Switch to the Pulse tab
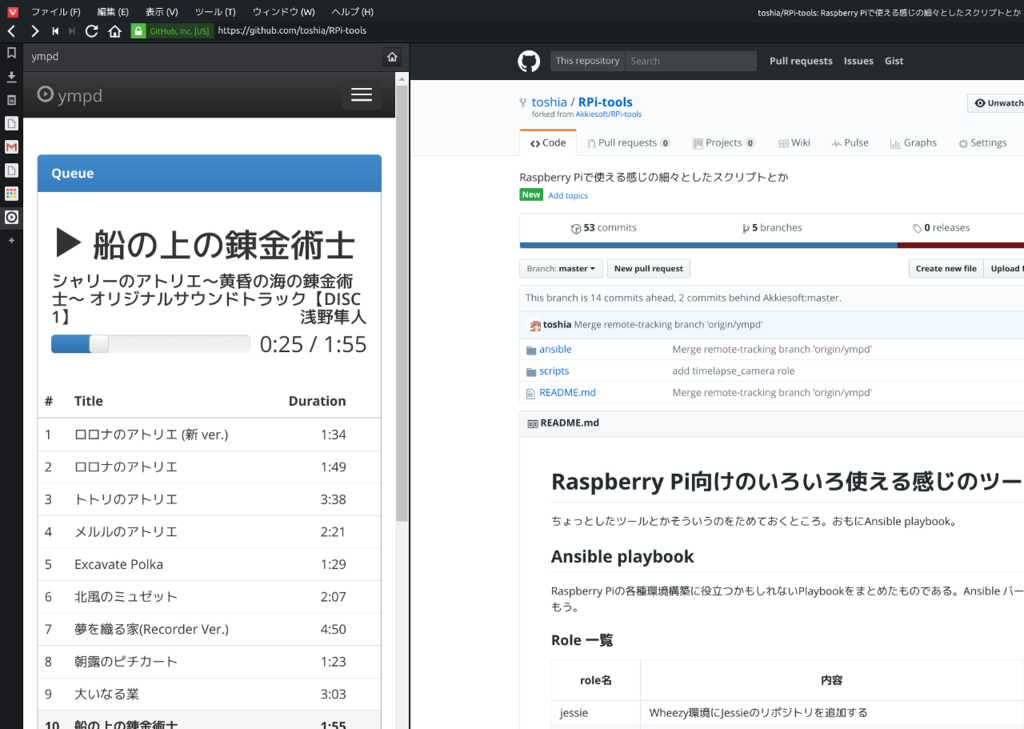 click(x=850, y=143)
